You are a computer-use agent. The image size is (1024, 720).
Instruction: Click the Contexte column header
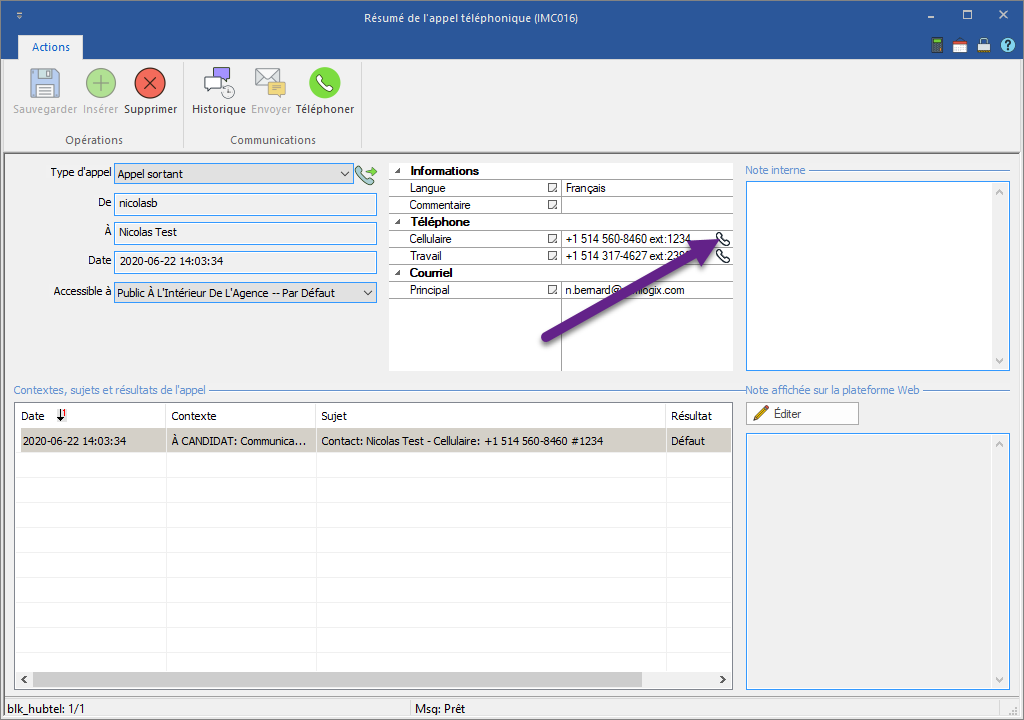pyautogui.click(x=240, y=416)
